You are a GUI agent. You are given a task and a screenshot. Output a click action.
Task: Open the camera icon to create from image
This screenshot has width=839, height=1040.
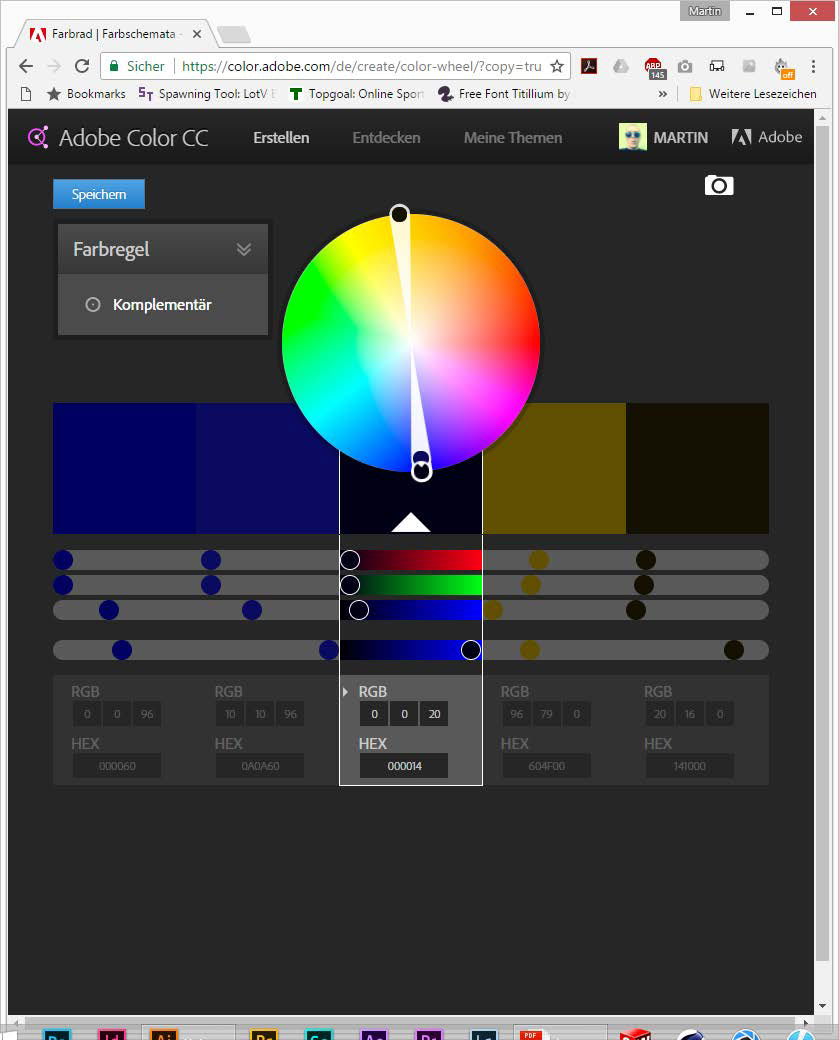click(719, 185)
